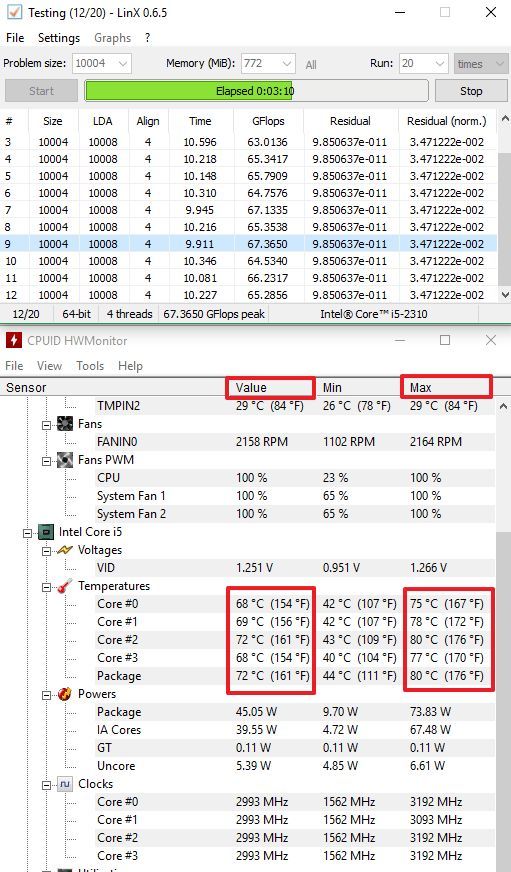511x872 pixels.
Task: Collapse the Intel Core i5 tree node
Action: (27, 533)
